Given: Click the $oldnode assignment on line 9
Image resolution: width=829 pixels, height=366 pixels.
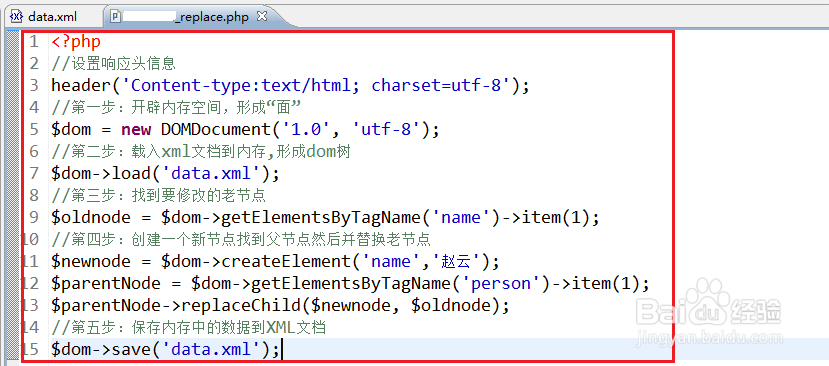Looking at the screenshot, I should 325,217.
